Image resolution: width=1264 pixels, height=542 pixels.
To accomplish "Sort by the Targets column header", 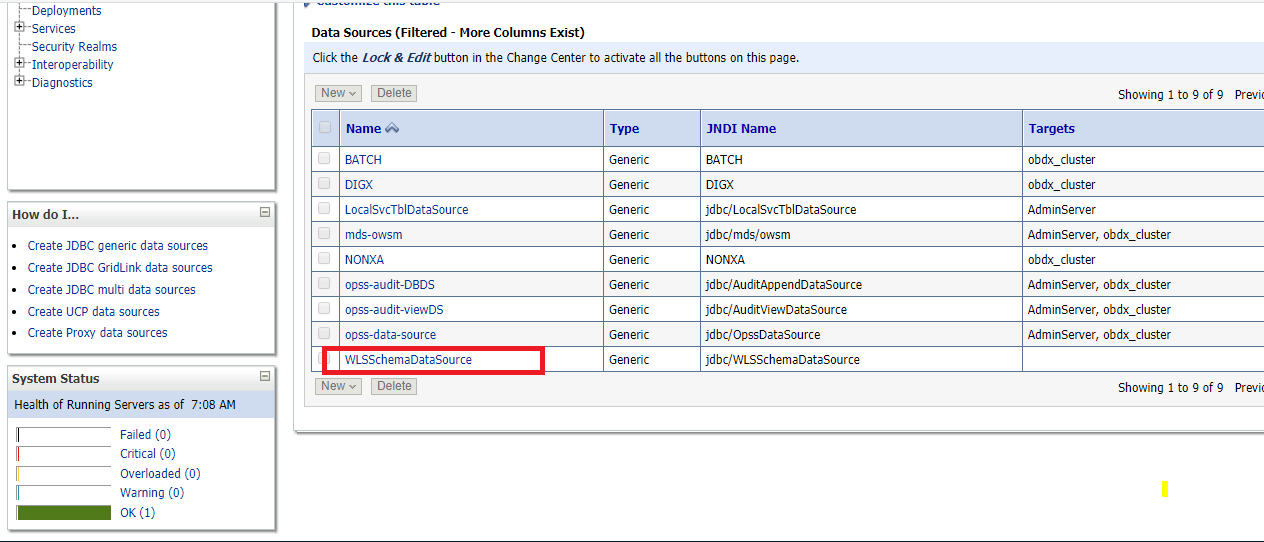I will [1051, 128].
